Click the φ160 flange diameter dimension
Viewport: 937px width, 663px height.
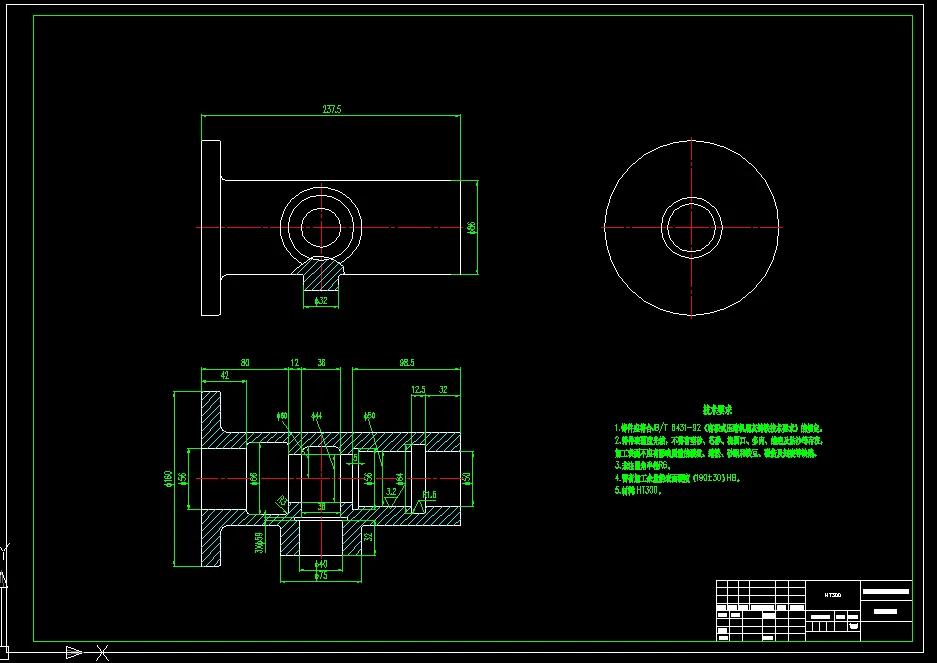click(169, 478)
